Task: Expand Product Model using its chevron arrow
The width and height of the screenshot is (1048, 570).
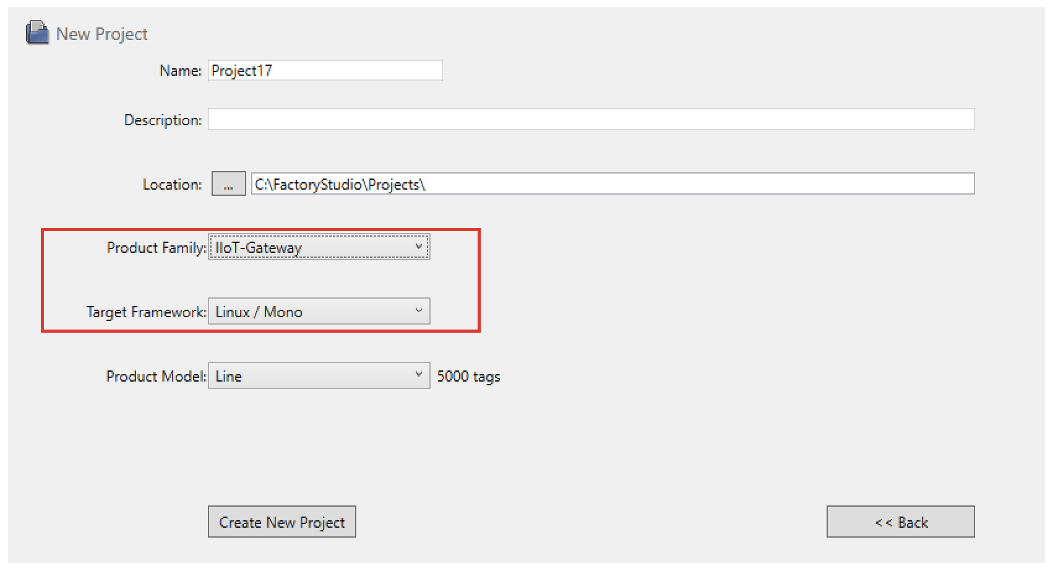Action: (x=418, y=374)
